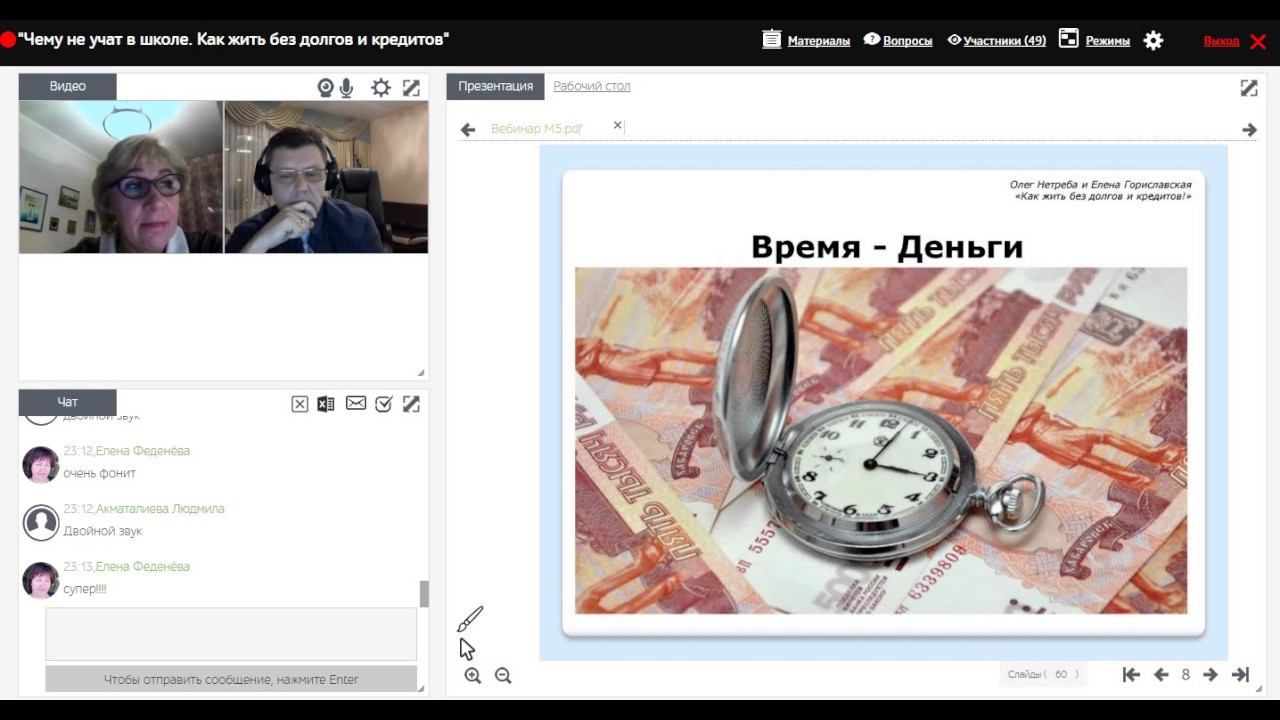Export chat to Excel icon

pos(326,404)
